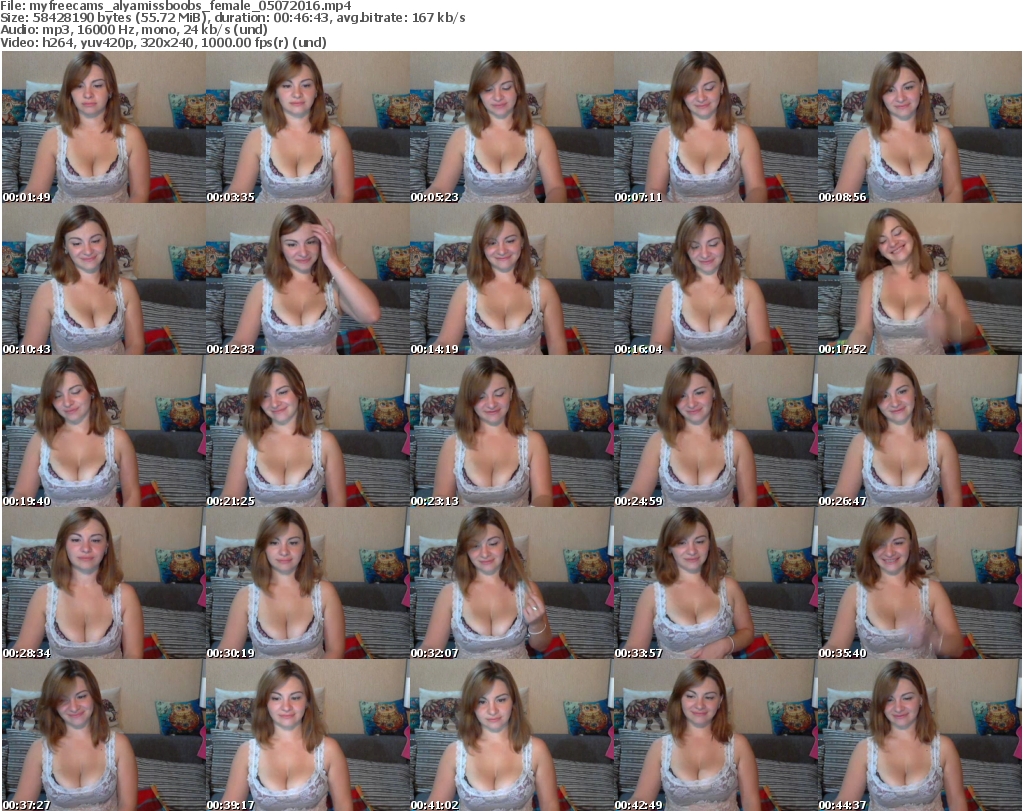Click the 'Audio: mp3, 16000 Hz' line
The width and height of the screenshot is (1024, 811).
[x=134, y=30]
